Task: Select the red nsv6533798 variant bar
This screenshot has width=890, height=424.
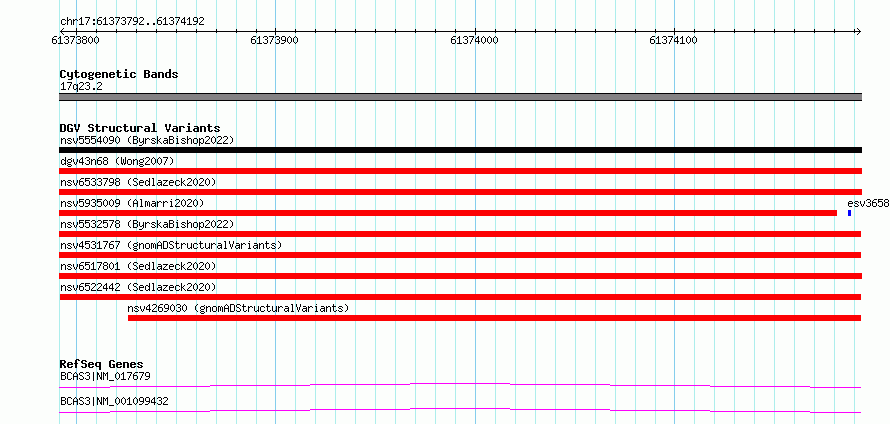Action: pos(460,192)
